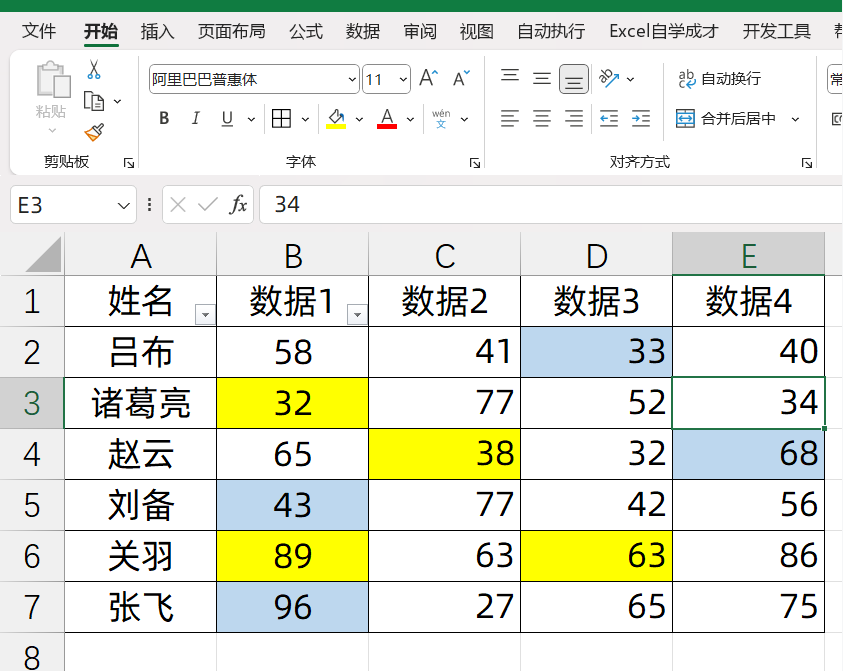Viewport: 843px width, 671px height.
Task: Open the 文件 tab
Action: pyautogui.click(x=39, y=31)
